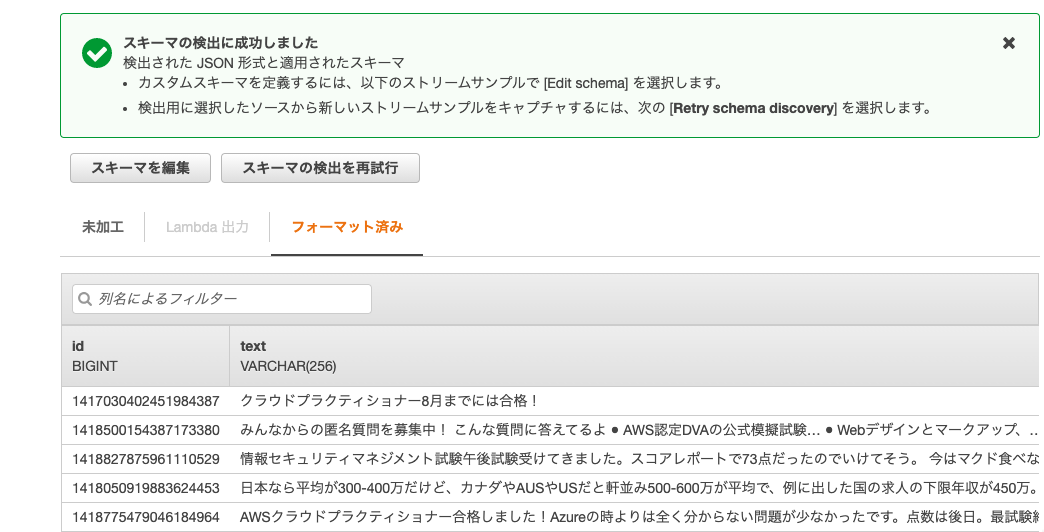Image resolution: width=1044 pixels, height=532 pixels.
Task: Focus the 列名によるフィルター search field
Action: point(222,299)
